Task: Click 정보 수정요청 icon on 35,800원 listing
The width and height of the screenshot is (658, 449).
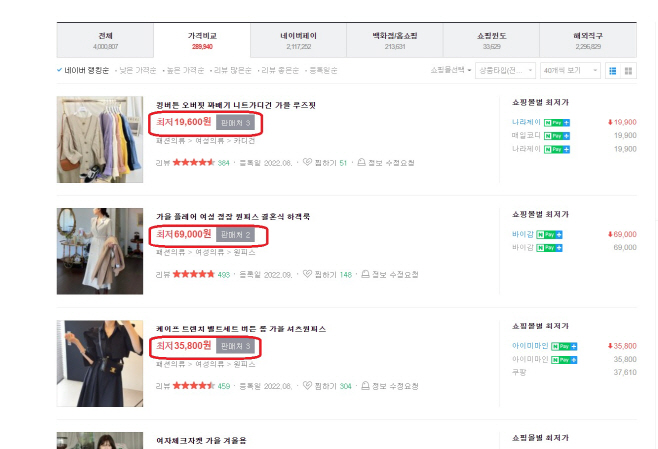Action: tap(366, 385)
